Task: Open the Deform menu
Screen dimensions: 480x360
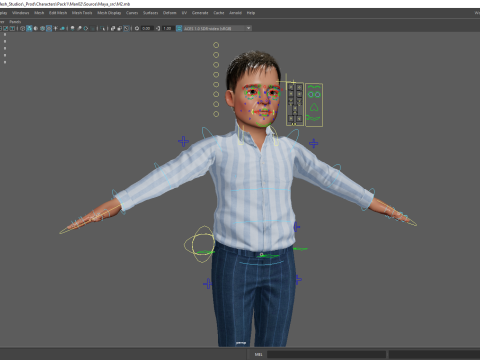Action: tap(169, 13)
